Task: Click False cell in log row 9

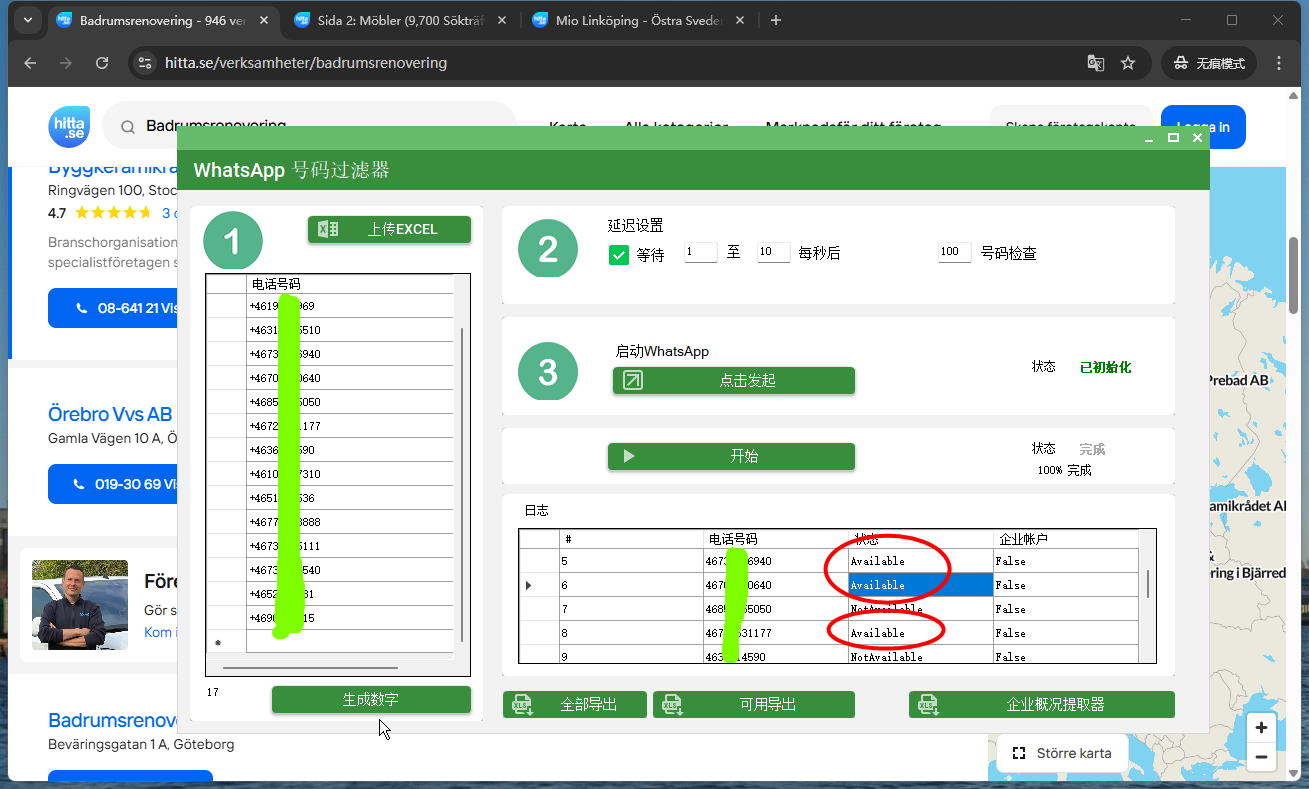Action: coord(1065,656)
